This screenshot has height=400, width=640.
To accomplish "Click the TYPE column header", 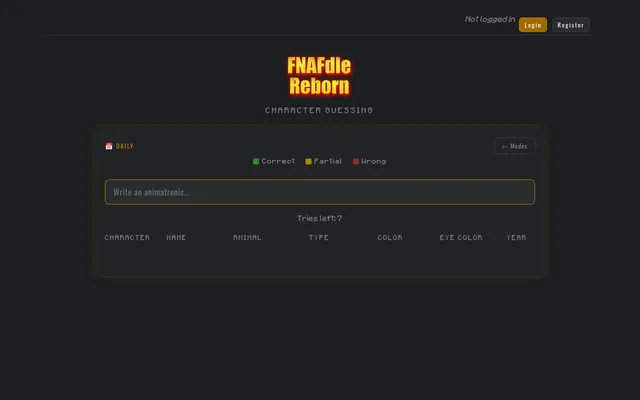I will pyautogui.click(x=319, y=238).
